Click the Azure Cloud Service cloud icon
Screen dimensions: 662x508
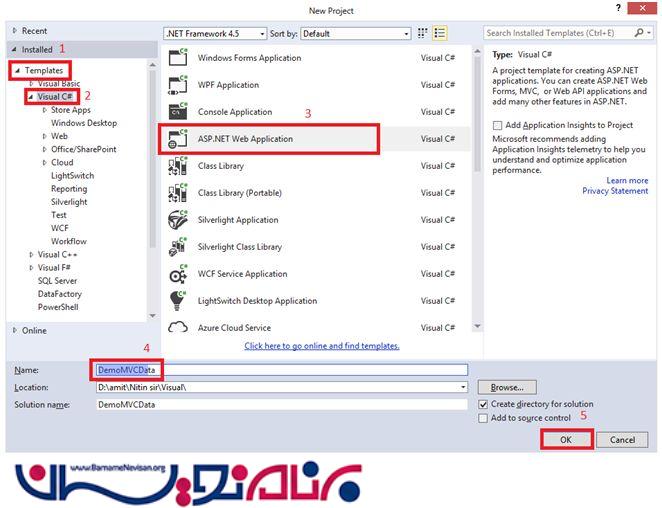(x=178, y=327)
